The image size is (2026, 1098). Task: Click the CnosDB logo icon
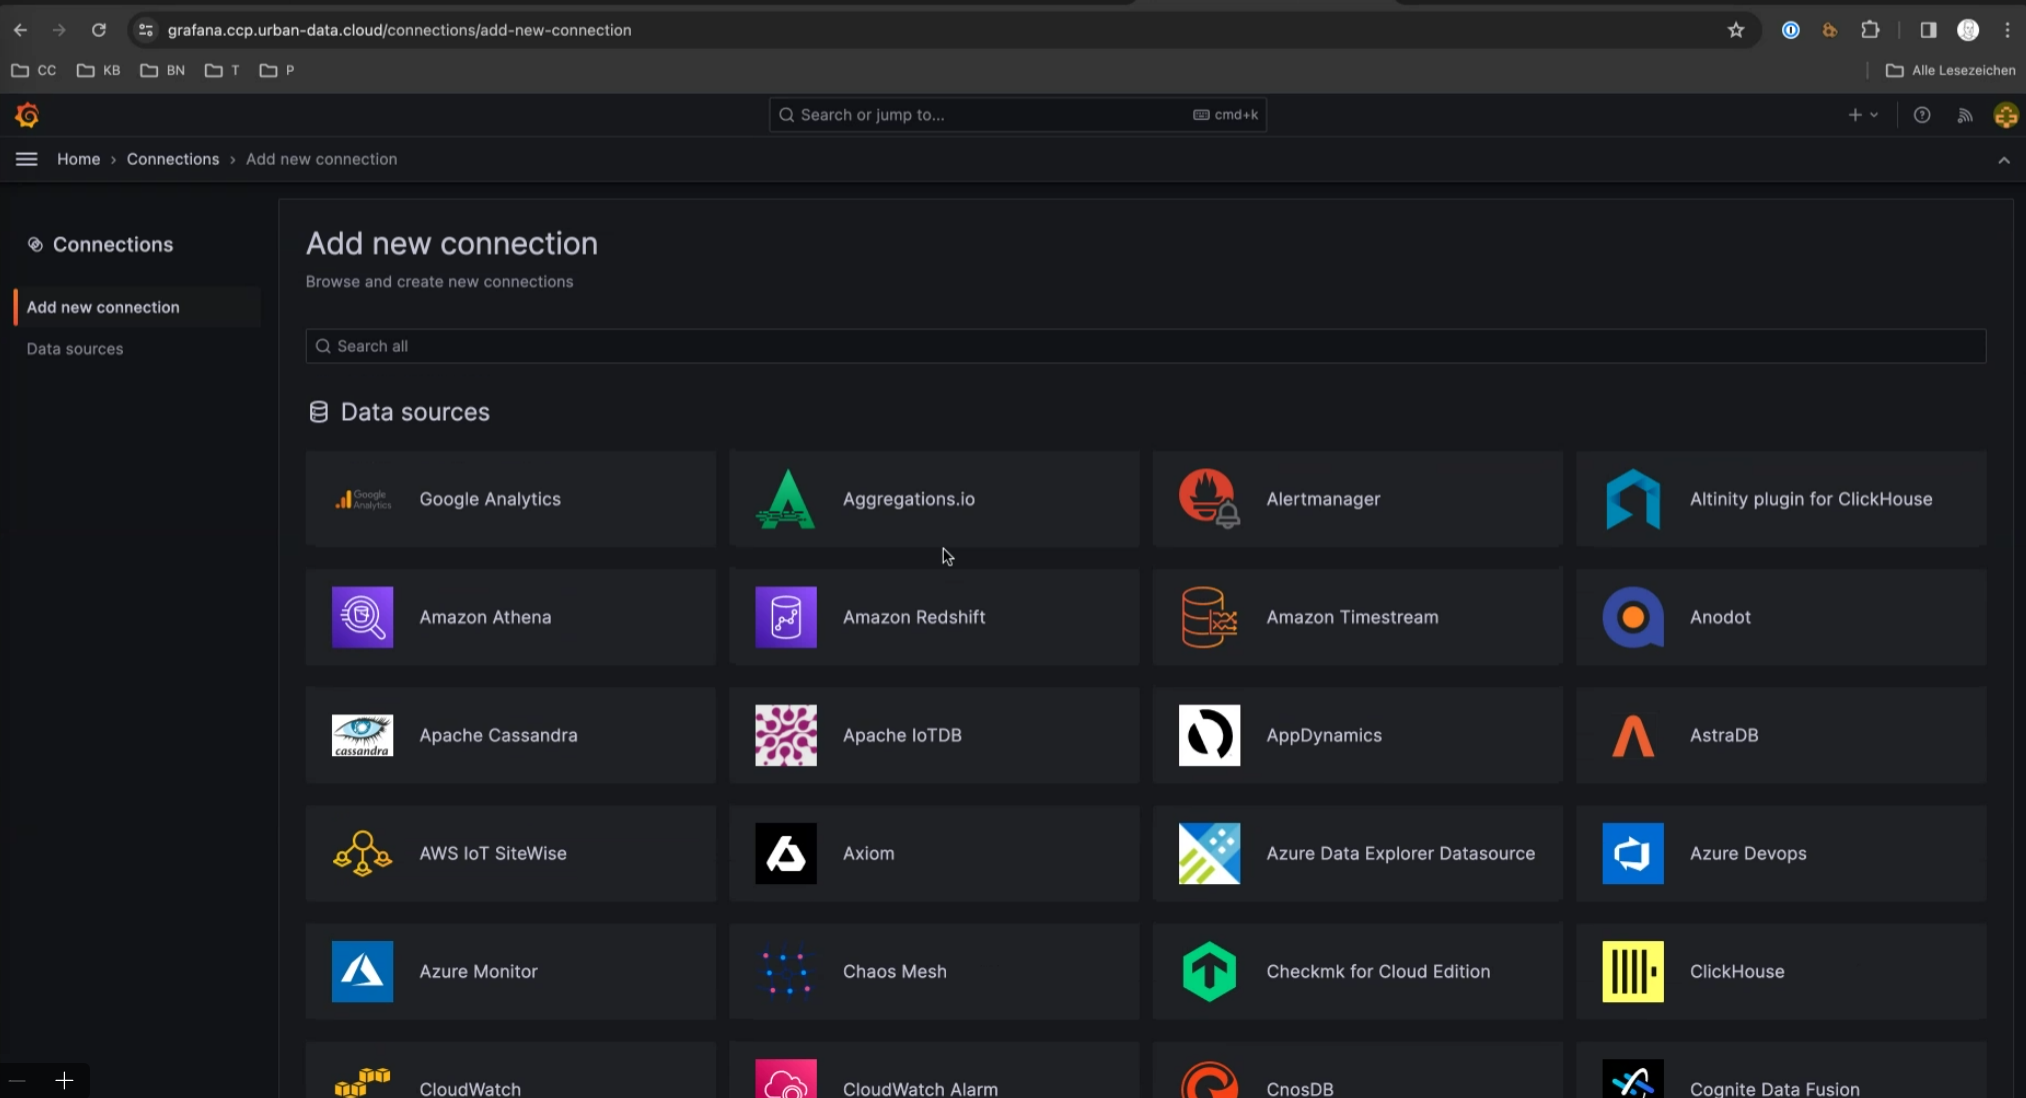[1209, 1079]
